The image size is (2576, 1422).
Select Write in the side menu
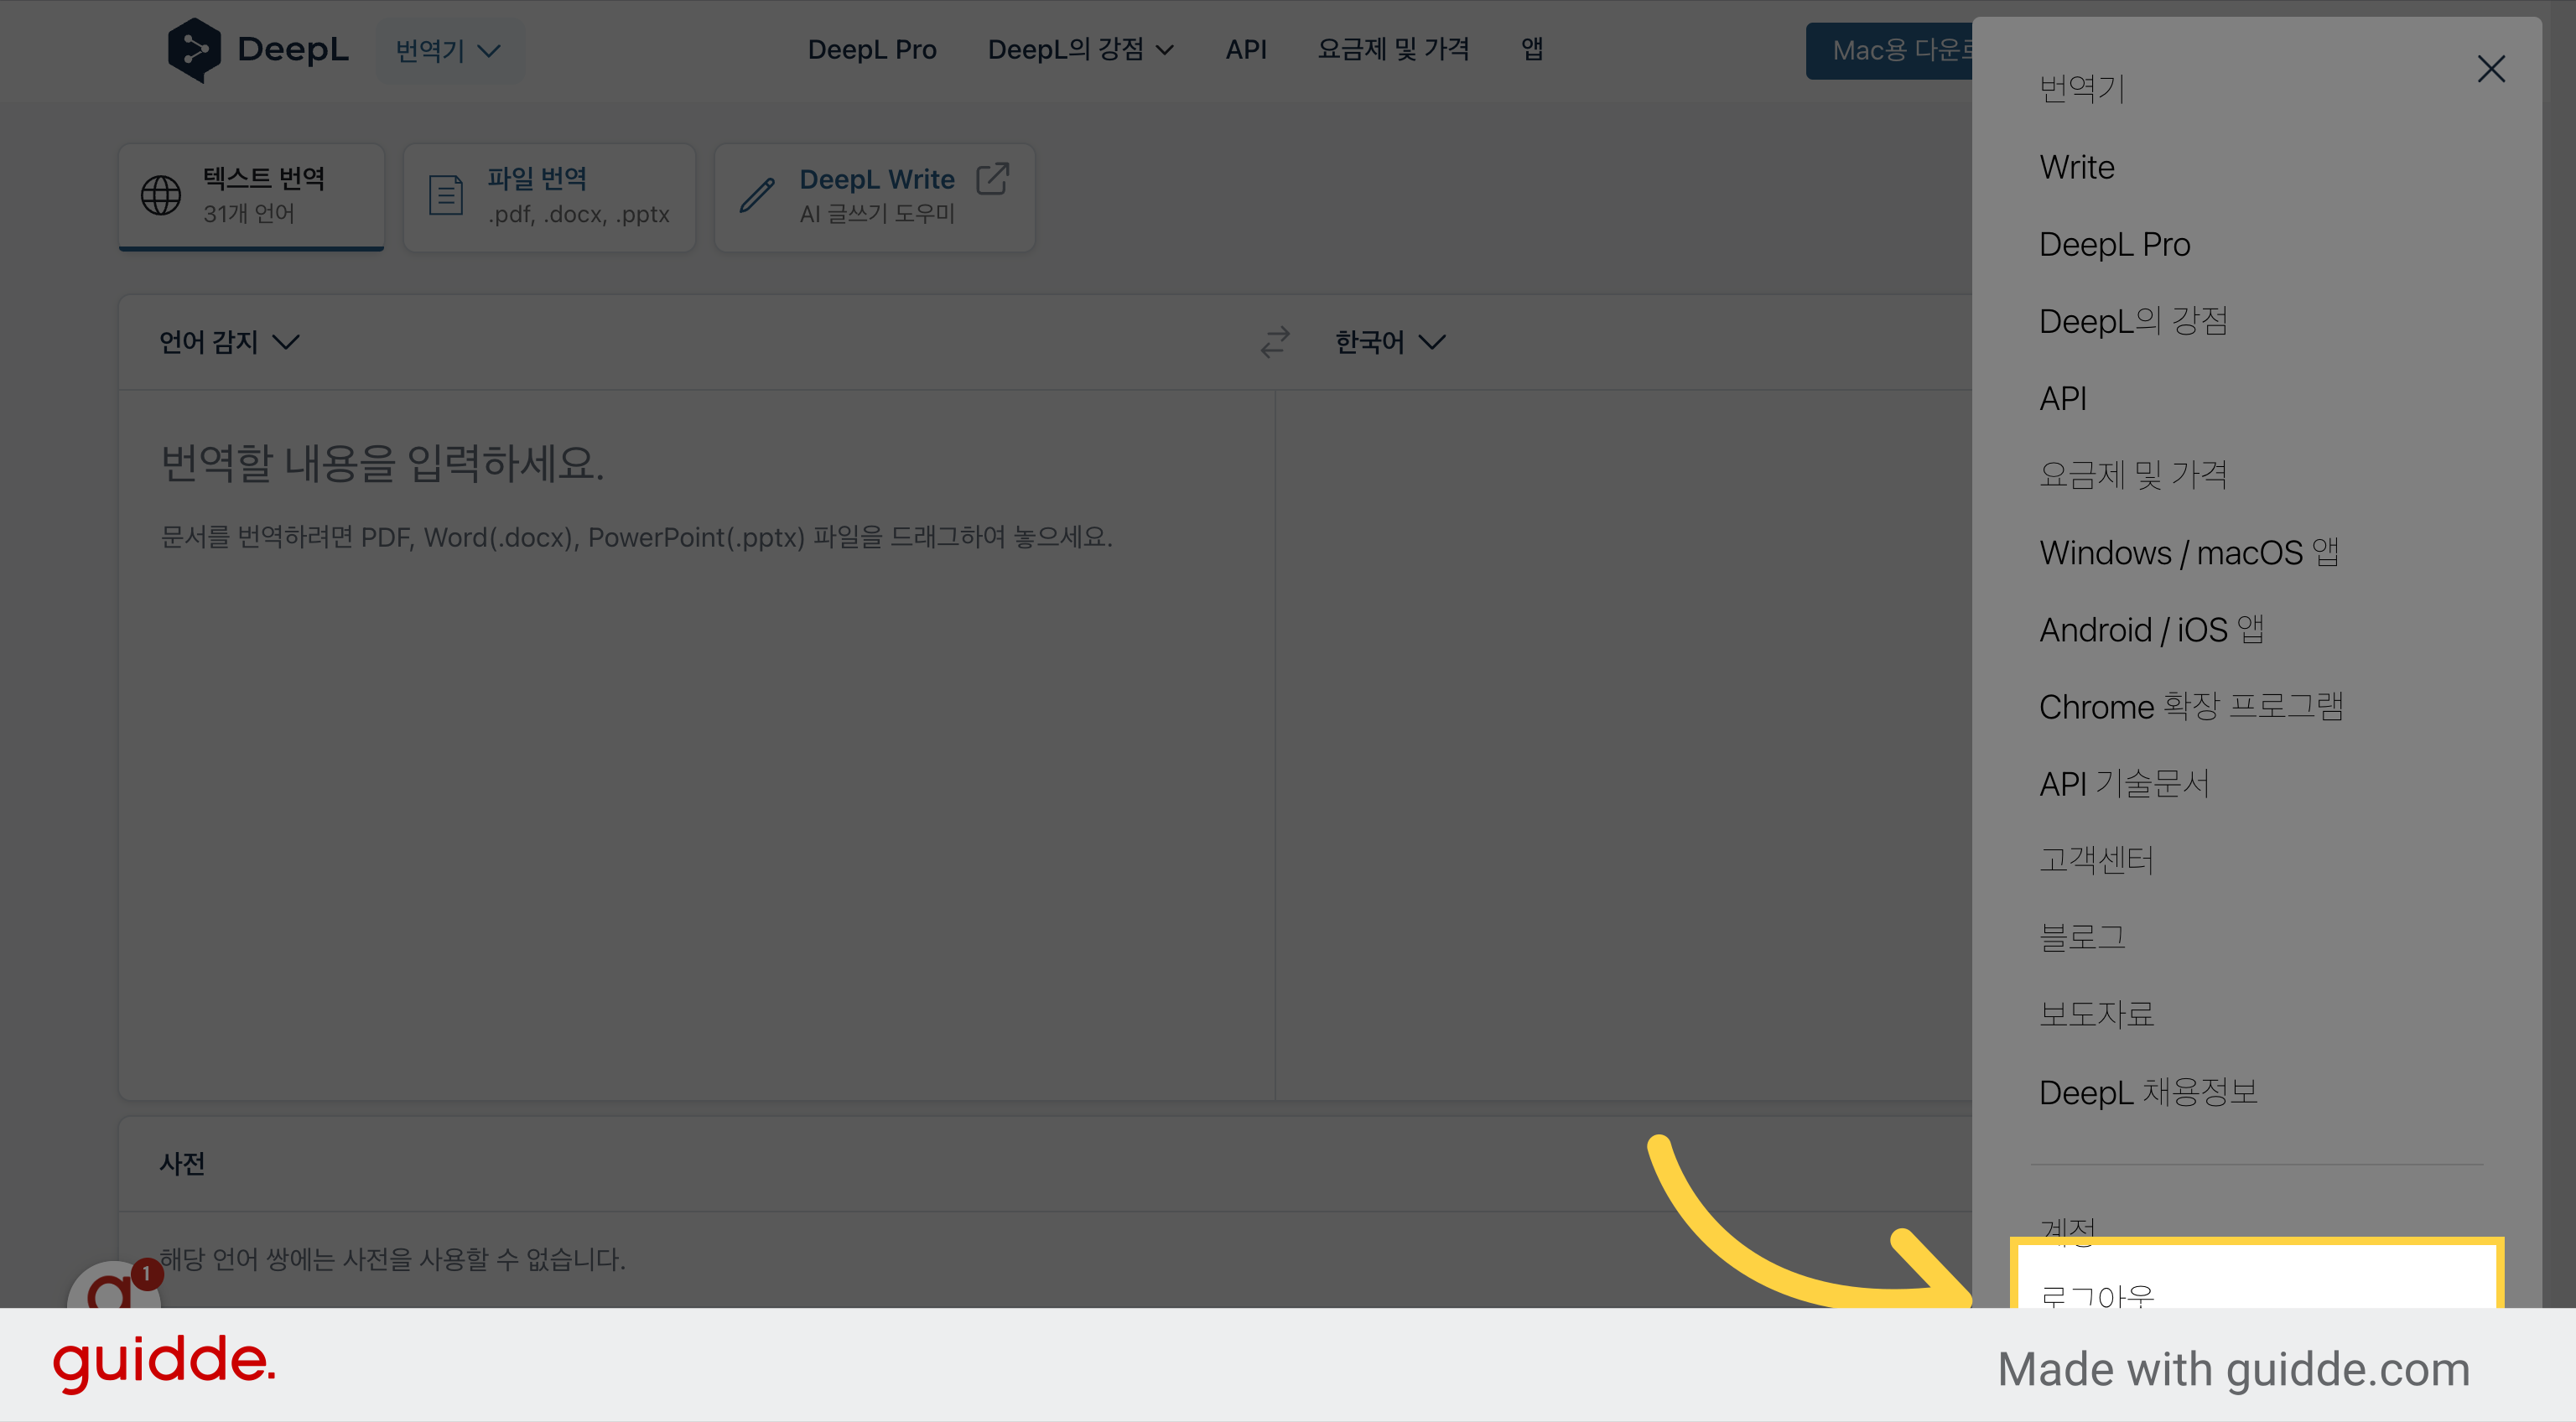point(2077,167)
